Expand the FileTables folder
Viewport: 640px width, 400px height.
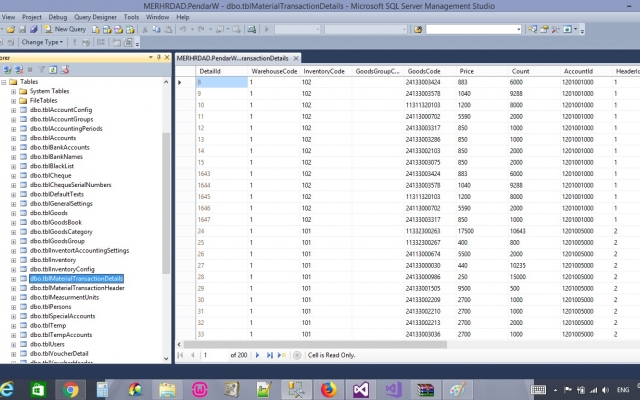(x=13, y=101)
